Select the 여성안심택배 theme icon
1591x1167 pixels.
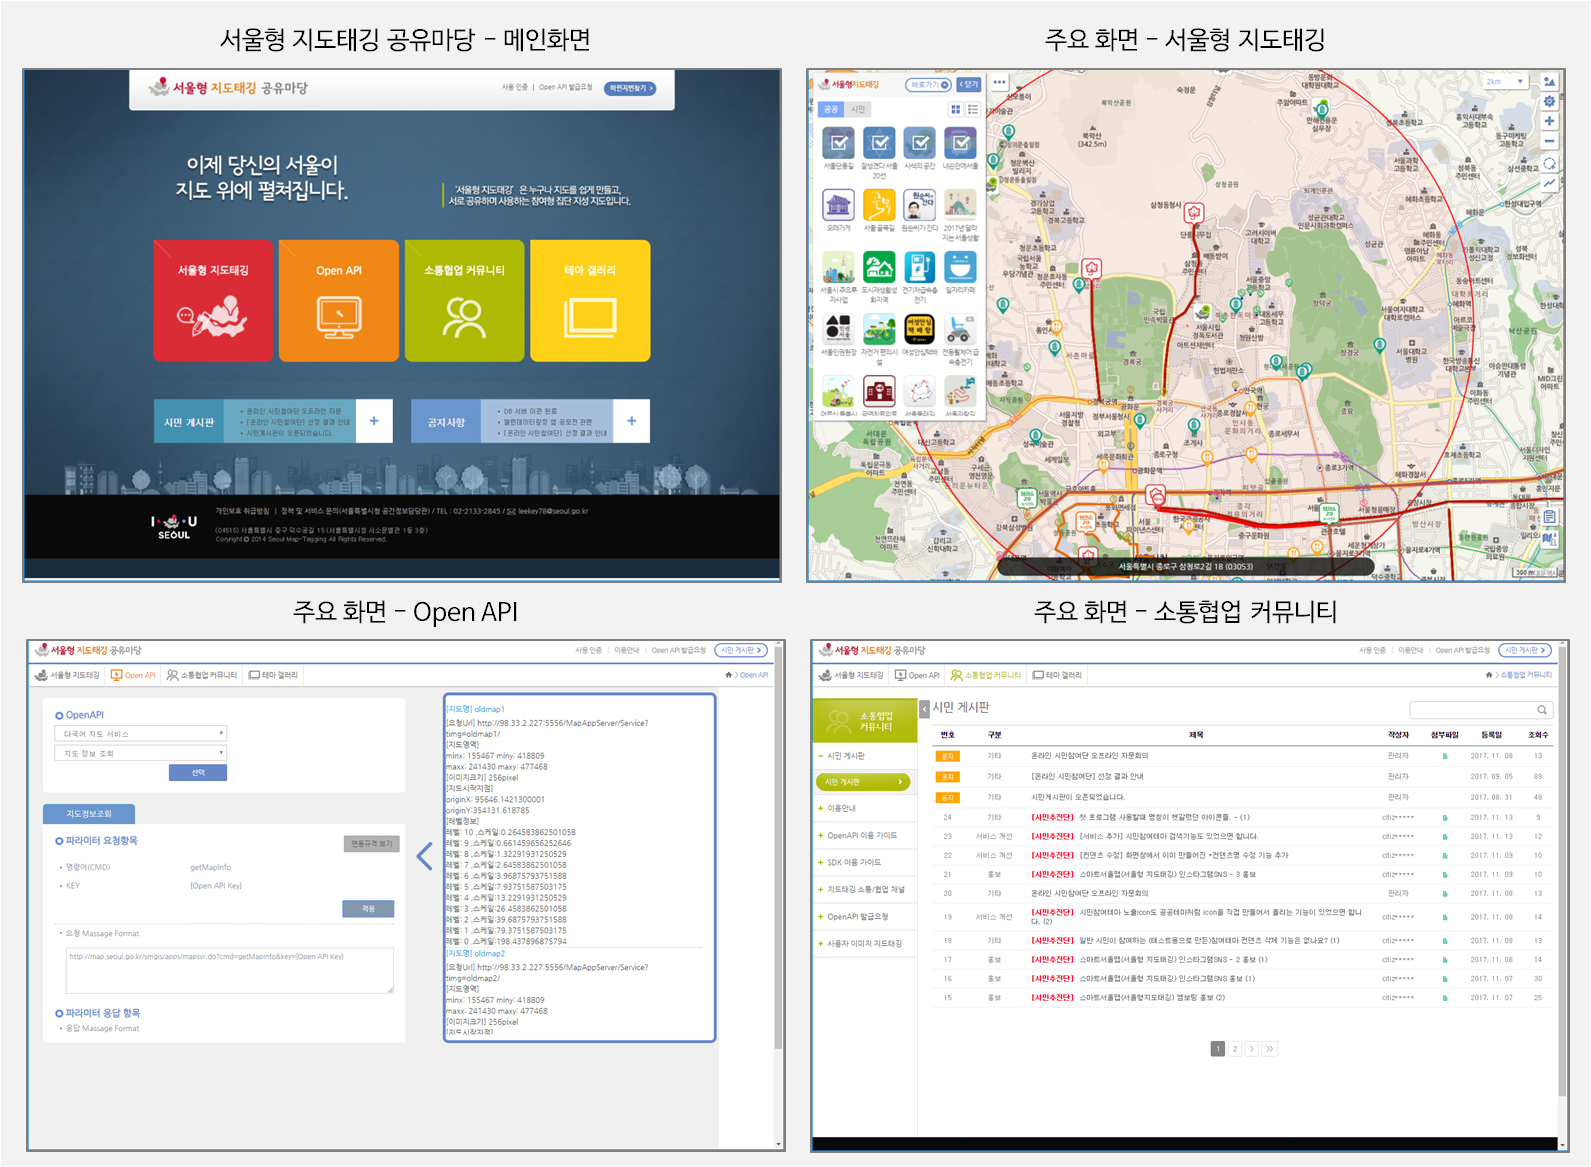tap(920, 329)
